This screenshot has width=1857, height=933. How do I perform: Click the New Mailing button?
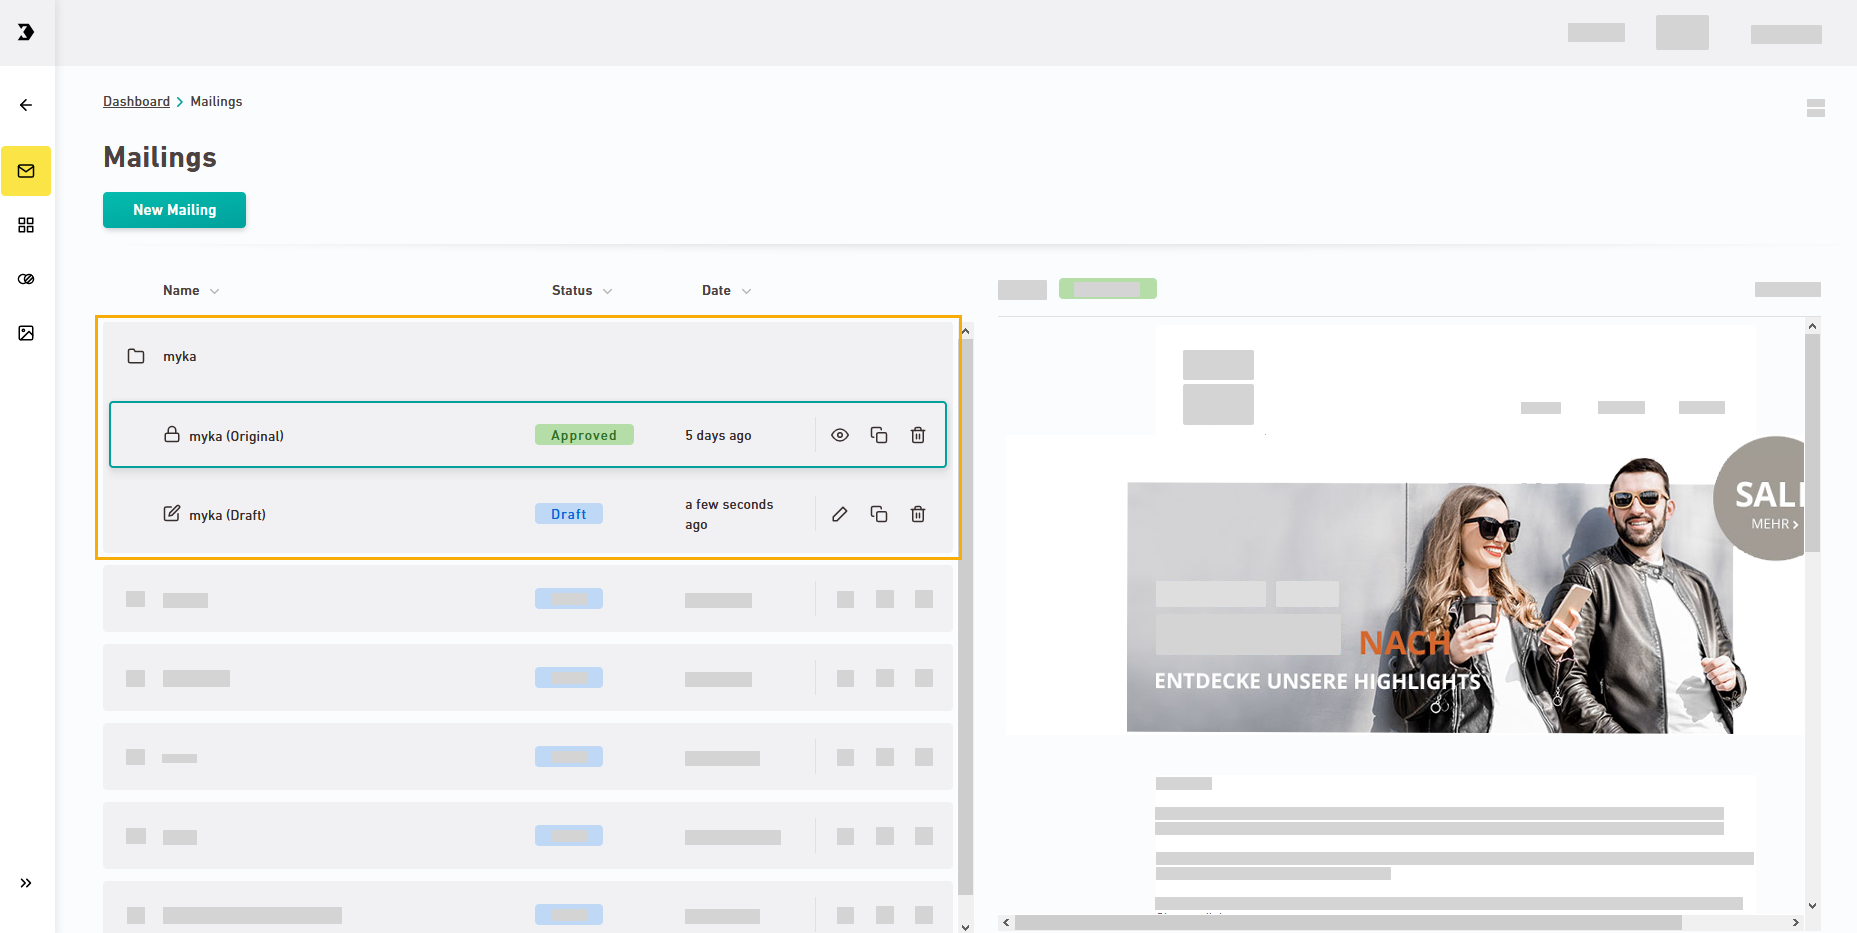click(174, 210)
